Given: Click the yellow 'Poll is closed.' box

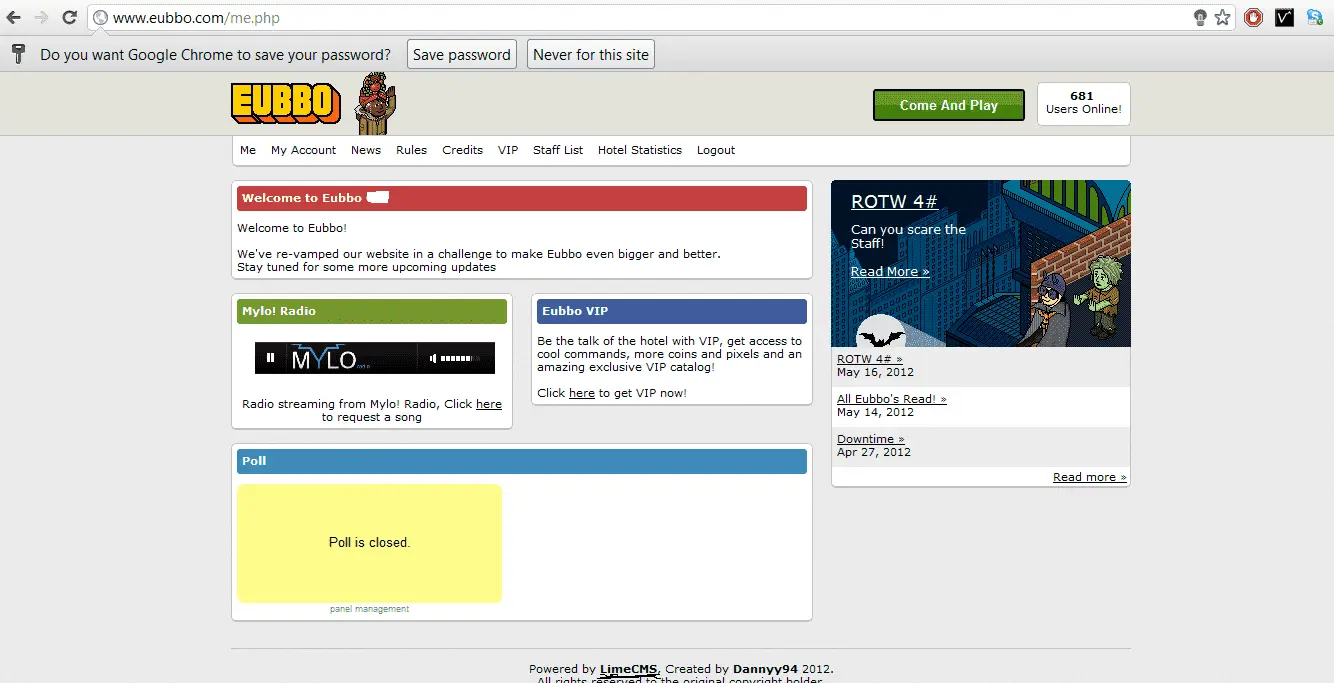Looking at the screenshot, I should [369, 543].
